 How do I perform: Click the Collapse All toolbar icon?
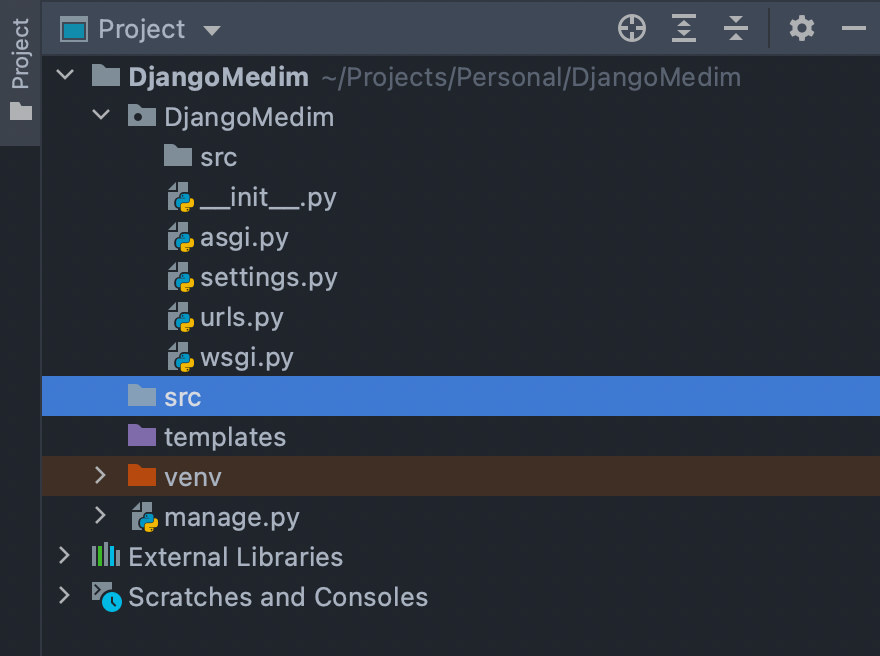[x=736, y=28]
